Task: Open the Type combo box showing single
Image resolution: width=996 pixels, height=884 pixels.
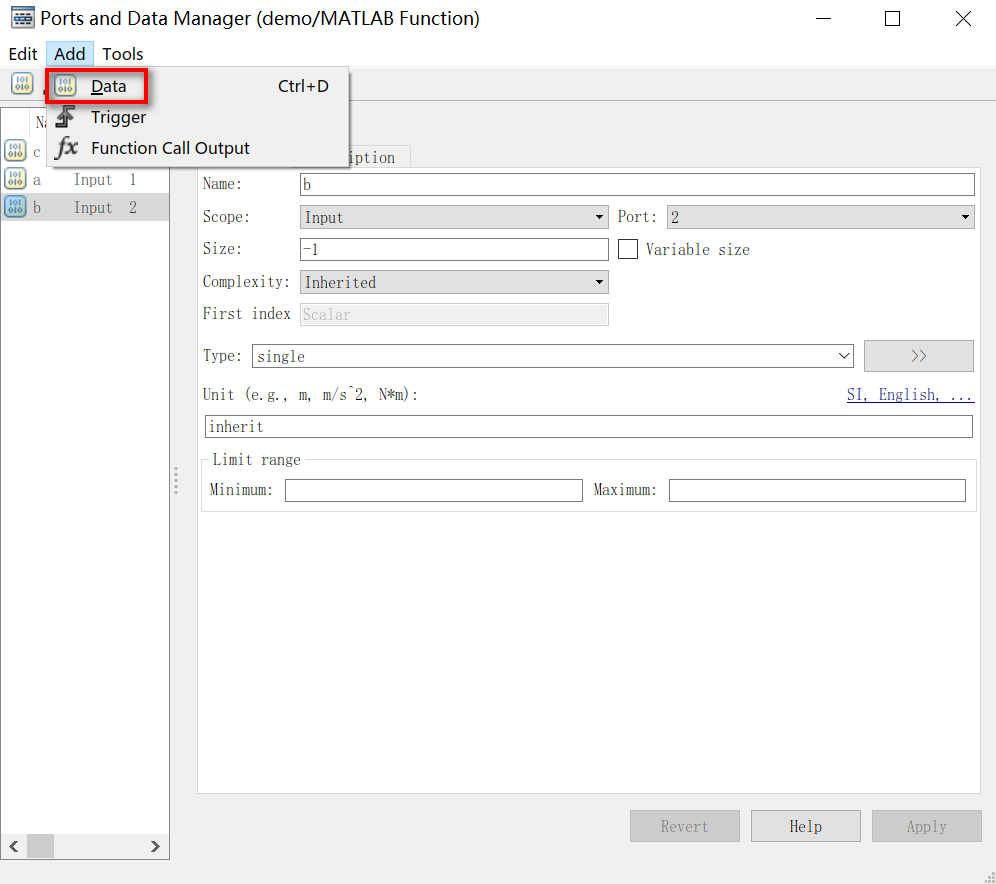Action: tap(553, 356)
